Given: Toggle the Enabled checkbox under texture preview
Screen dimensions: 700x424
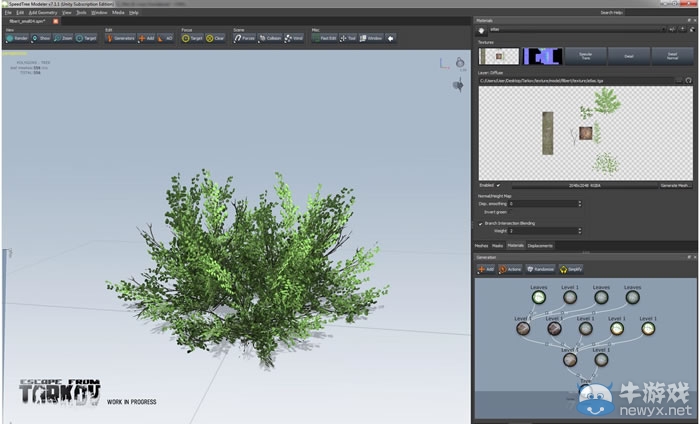Looking at the screenshot, I should pyautogui.click(x=498, y=185).
